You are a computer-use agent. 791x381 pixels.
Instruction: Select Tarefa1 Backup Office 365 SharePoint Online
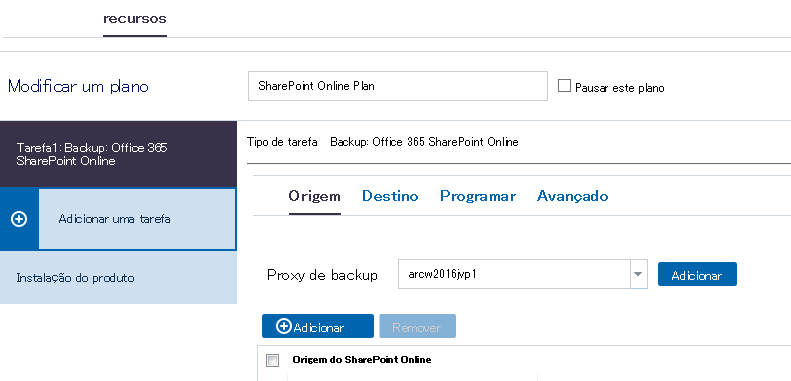(x=118, y=154)
